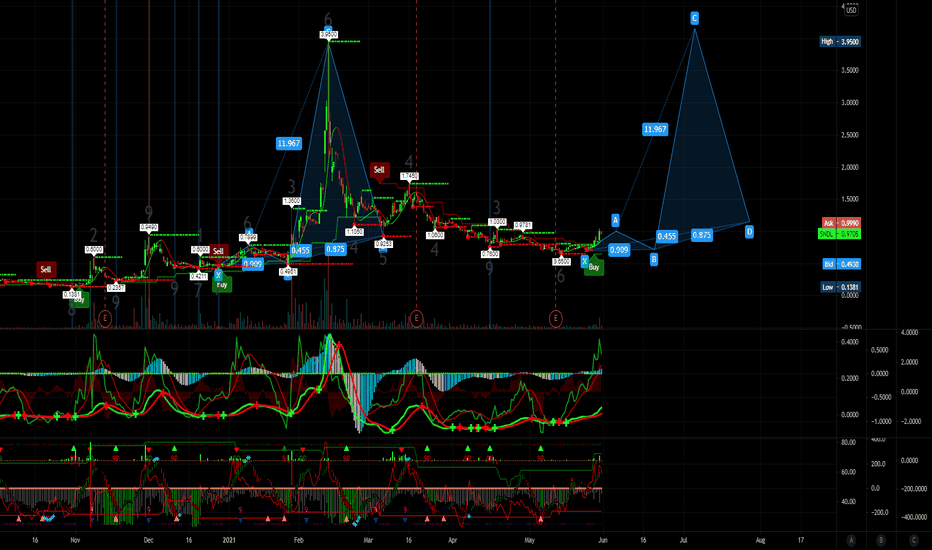Select point B of projected XABCD pattern
The image size is (932, 550).
point(654,259)
